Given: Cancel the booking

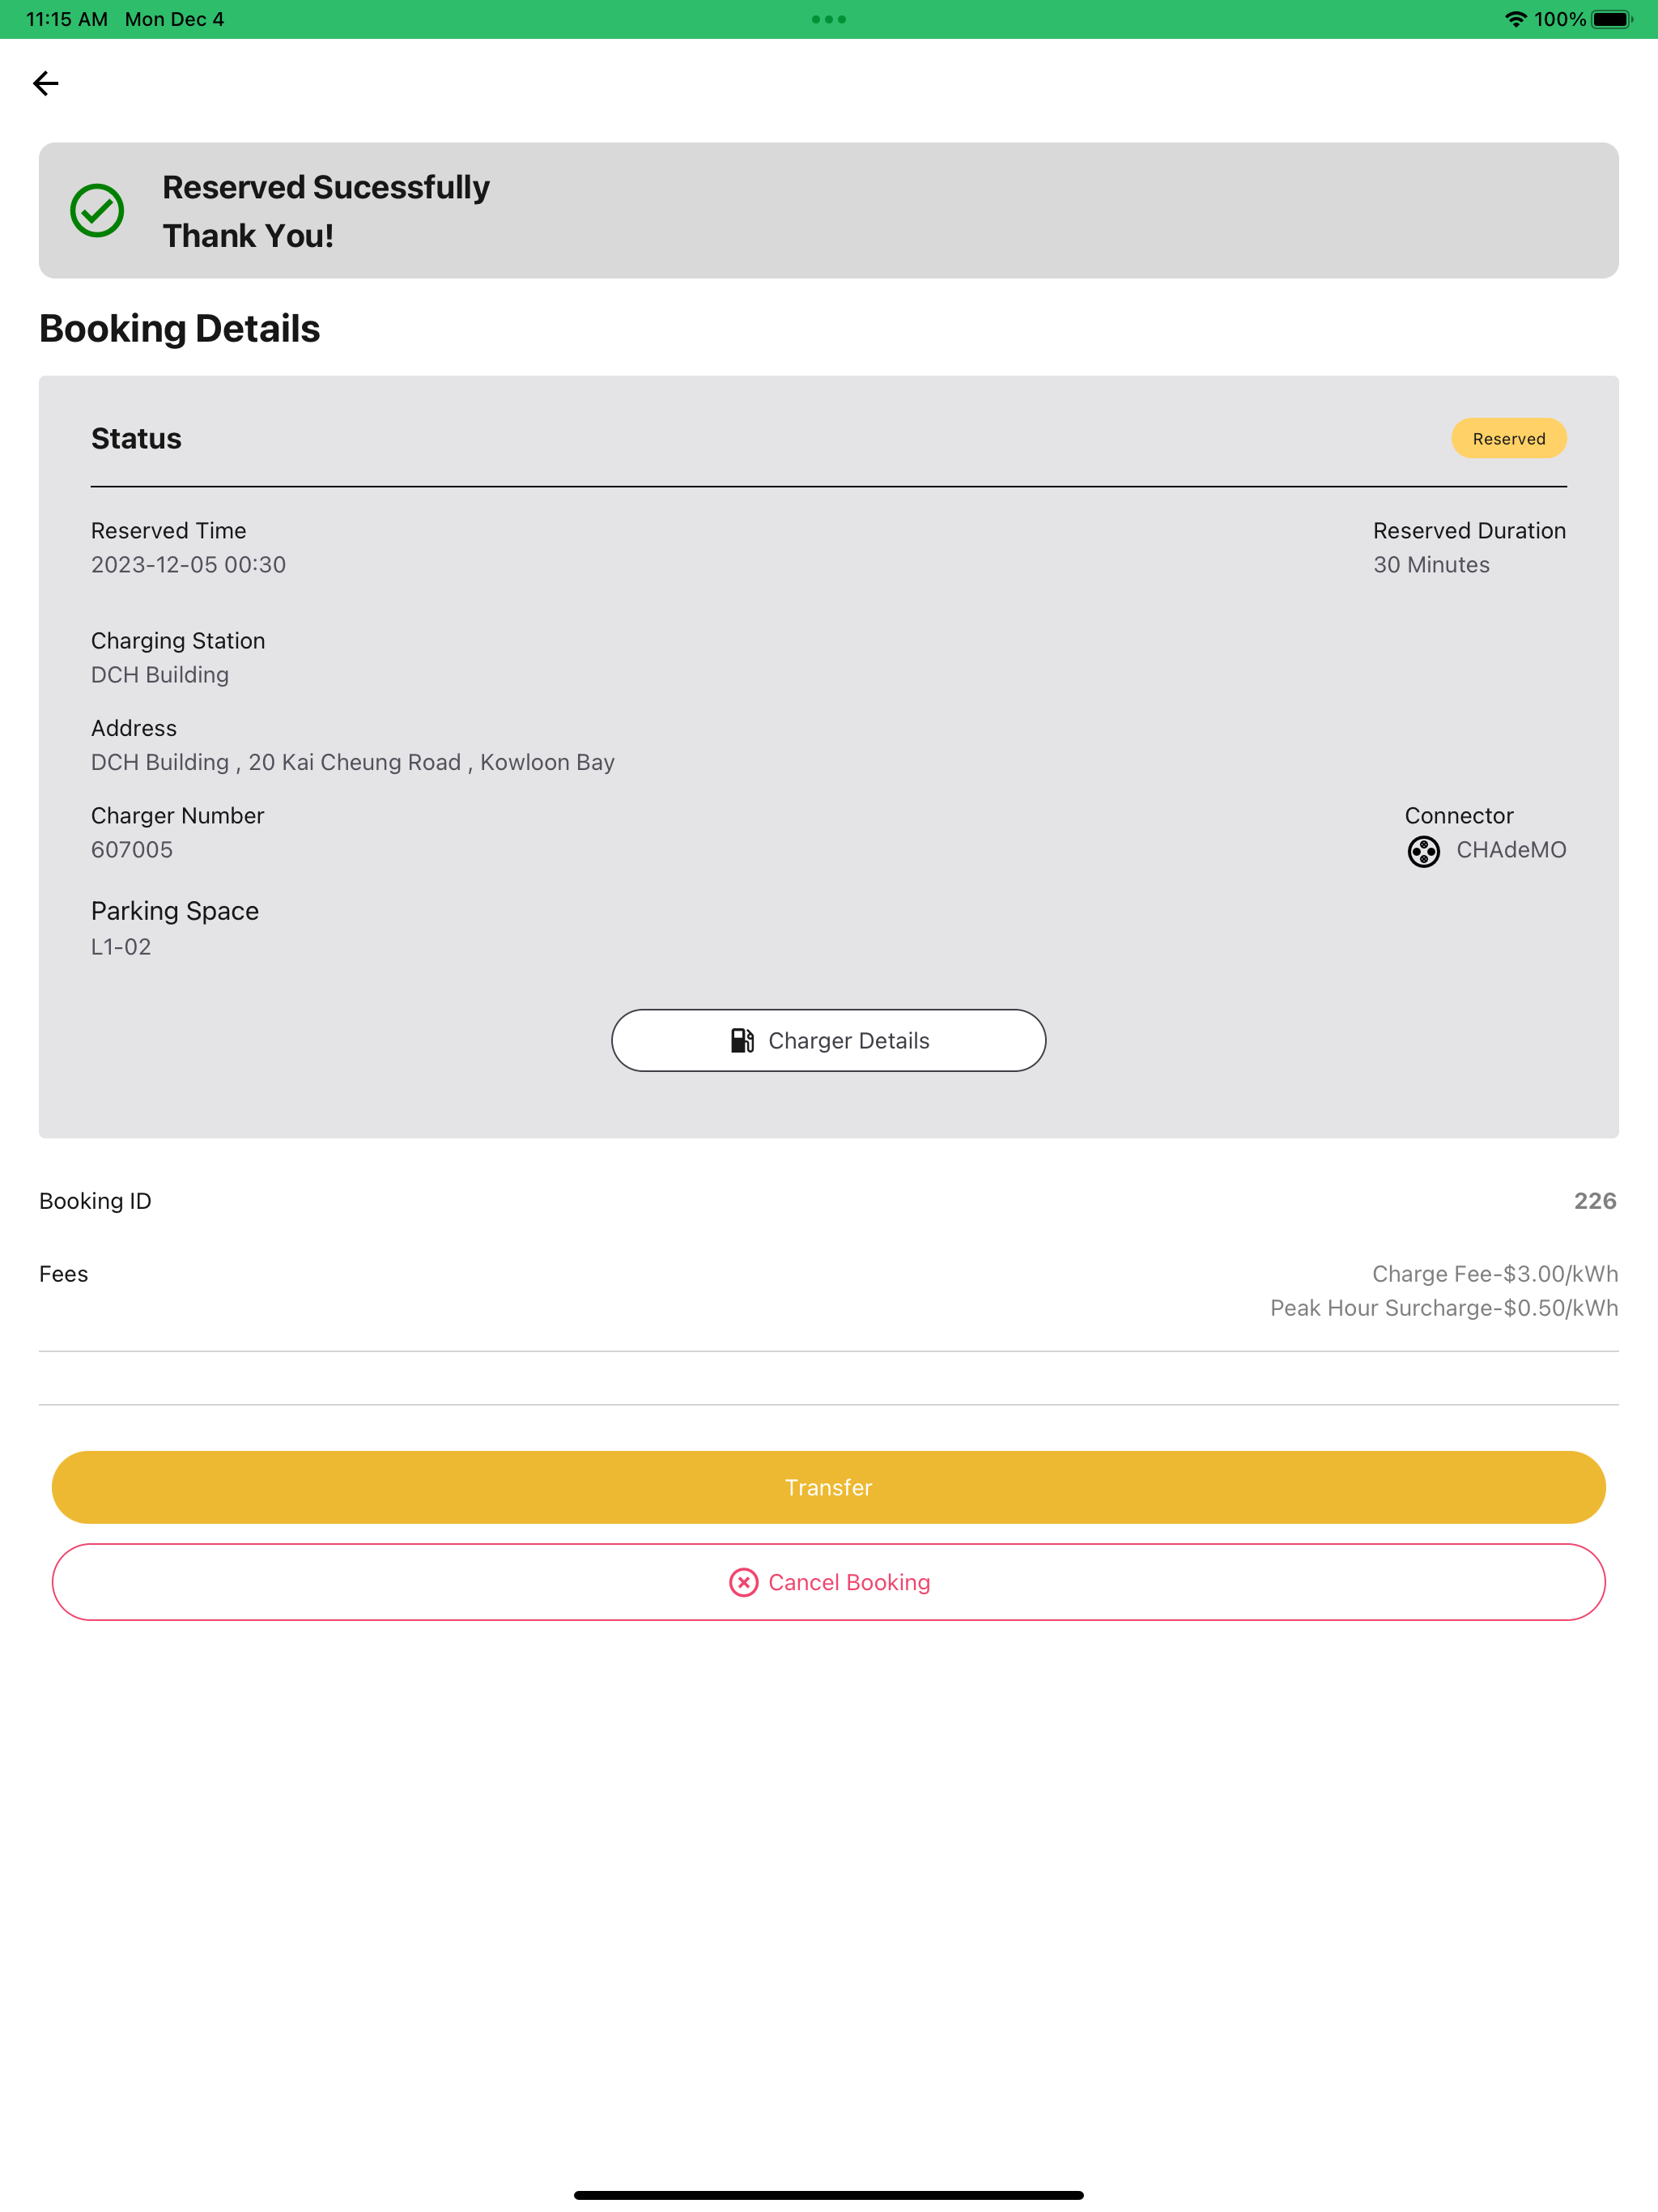Looking at the screenshot, I should click(x=829, y=1582).
